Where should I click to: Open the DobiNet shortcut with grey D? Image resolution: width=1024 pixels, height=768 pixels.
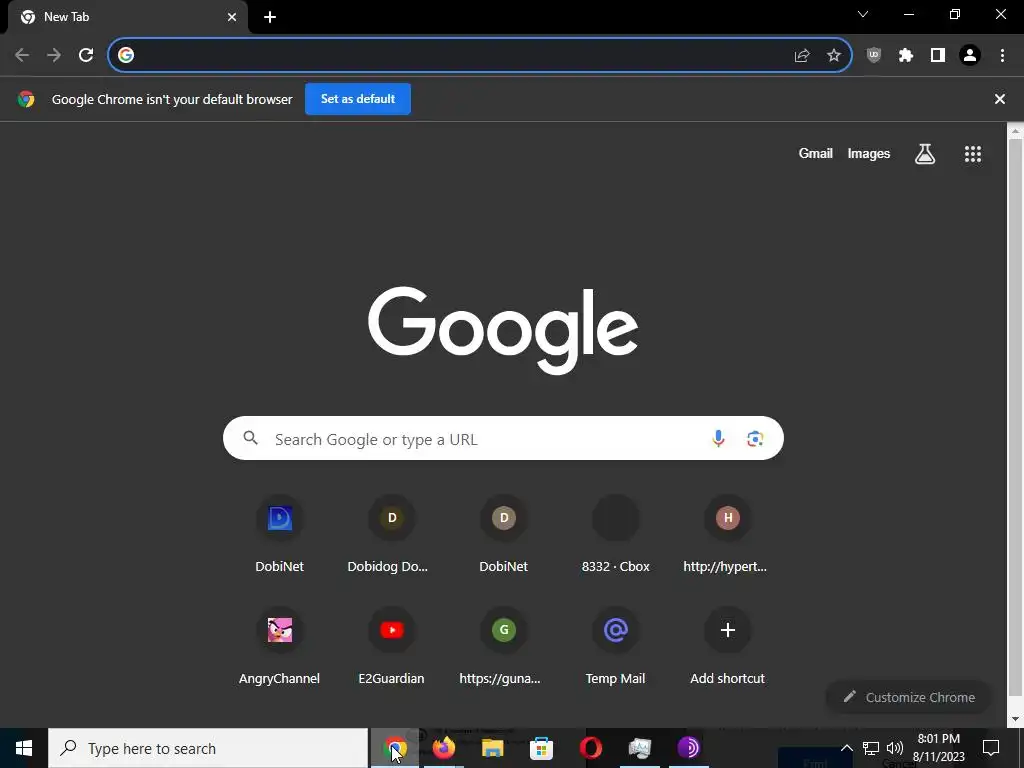(504, 536)
